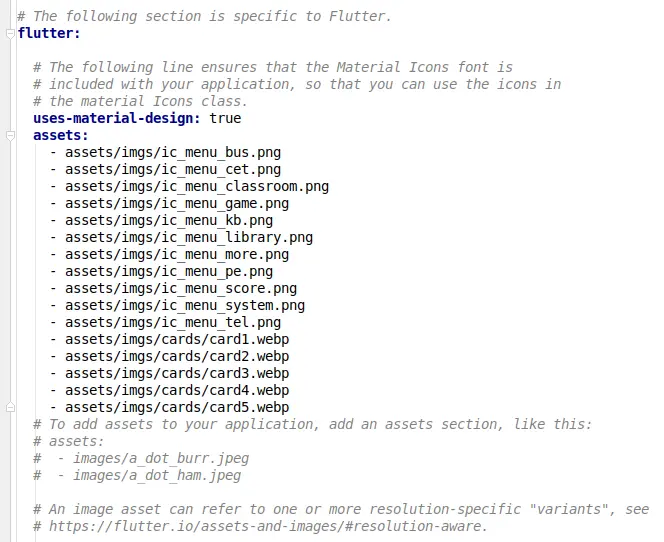The width and height of the screenshot is (664, 542).
Task: Click the commented '# assets:' line
Action: (x=68, y=441)
